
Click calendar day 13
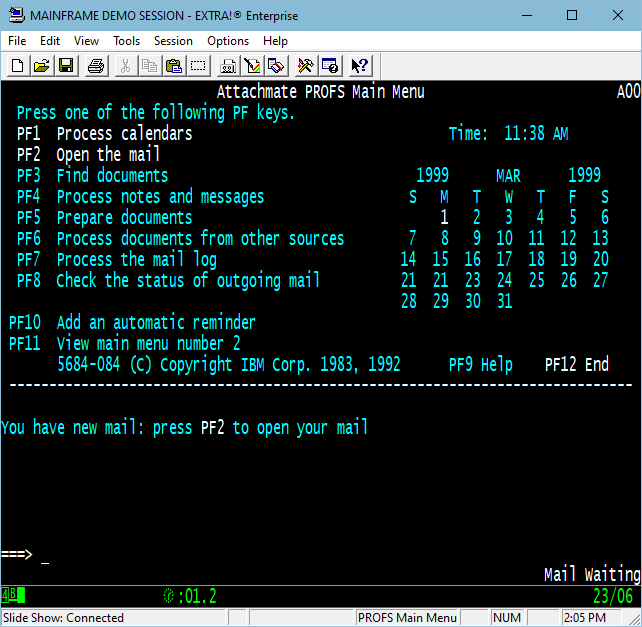[x=600, y=238]
